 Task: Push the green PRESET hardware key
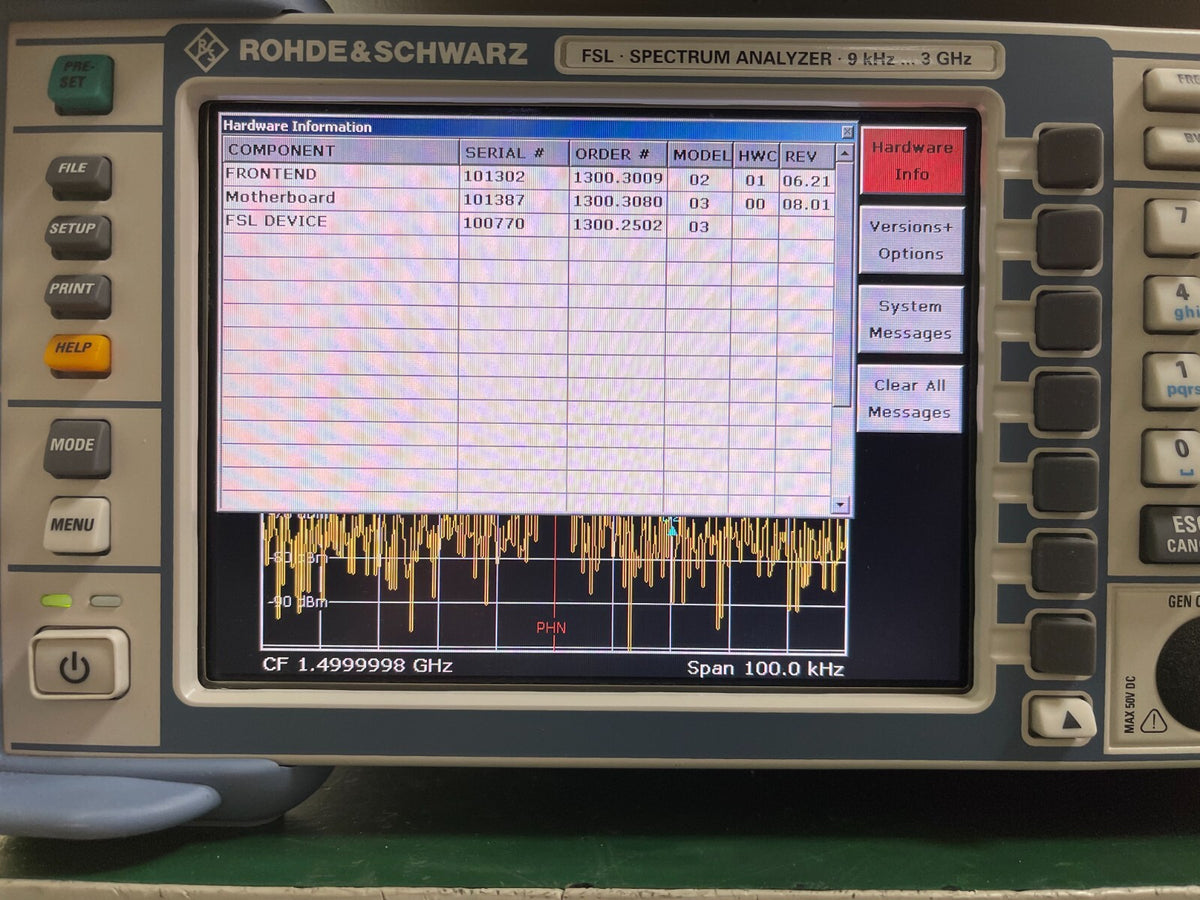coord(80,84)
